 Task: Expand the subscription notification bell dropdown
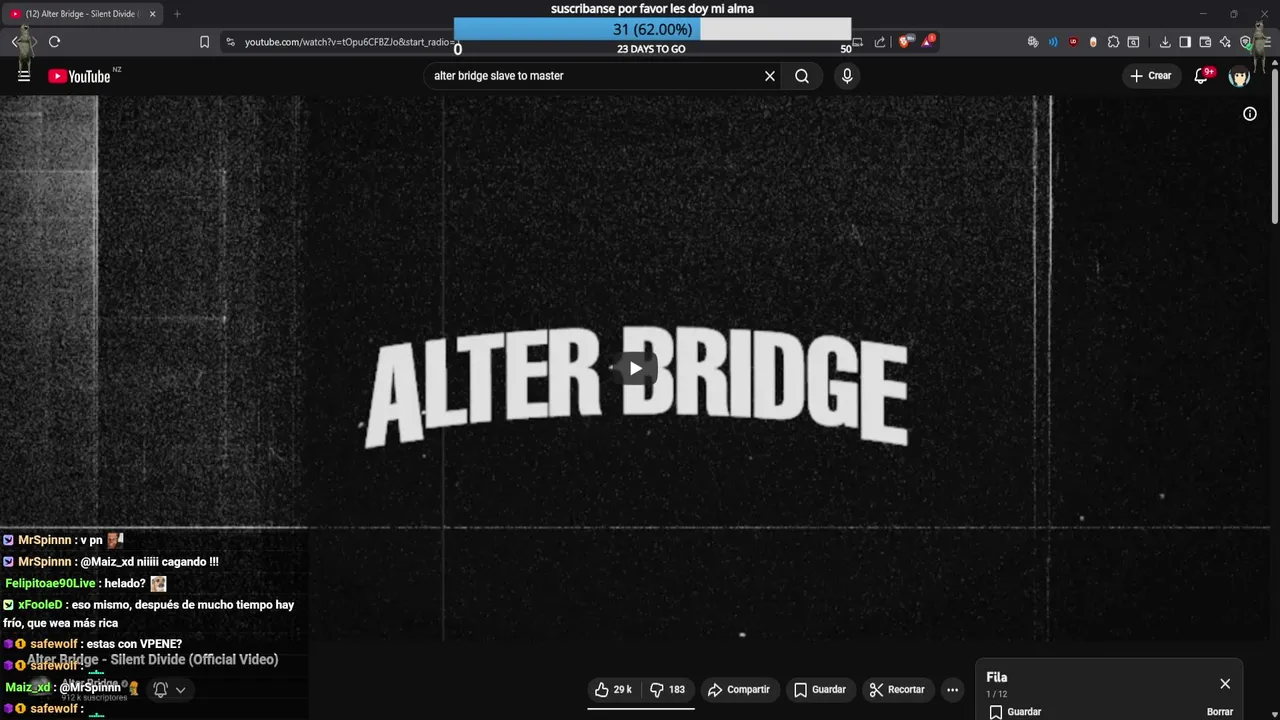(x=170, y=690)
